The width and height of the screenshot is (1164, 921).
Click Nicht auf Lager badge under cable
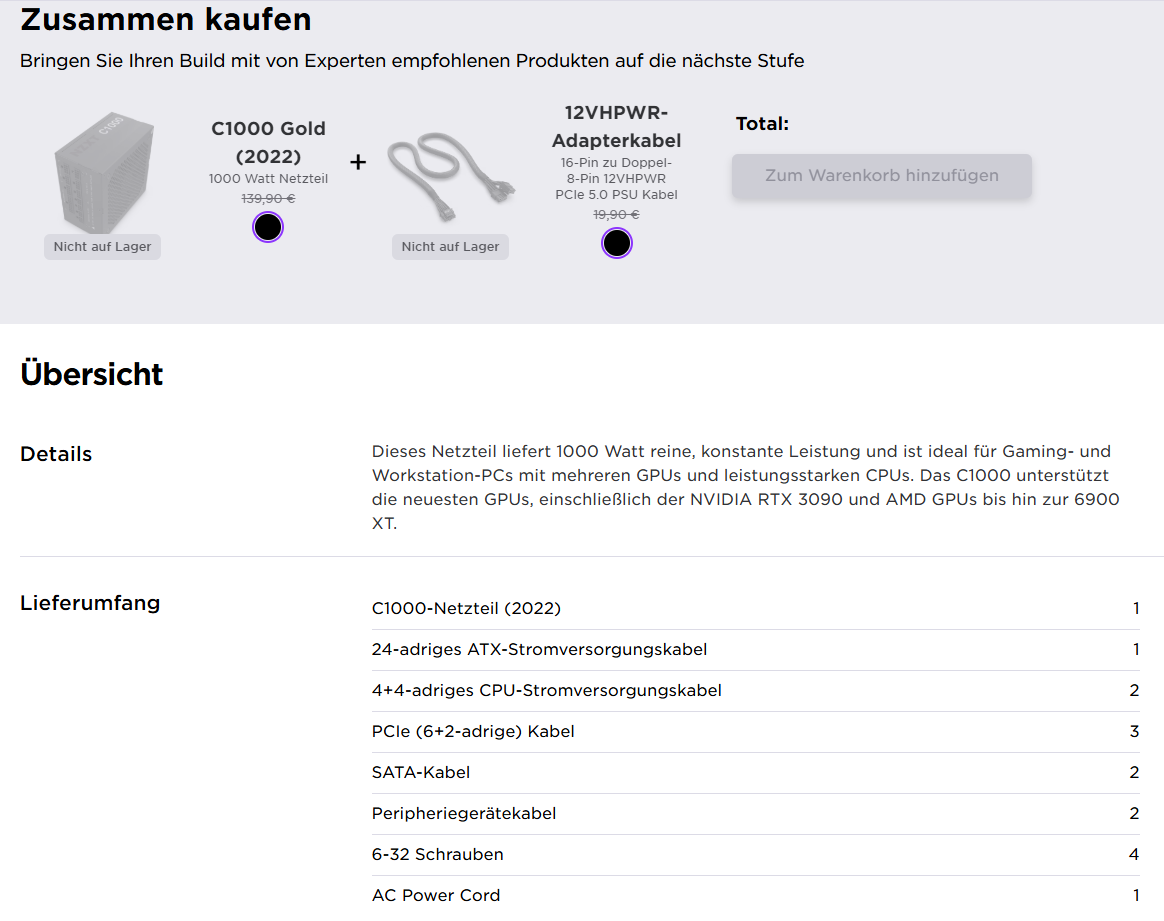tap(451, 247)
